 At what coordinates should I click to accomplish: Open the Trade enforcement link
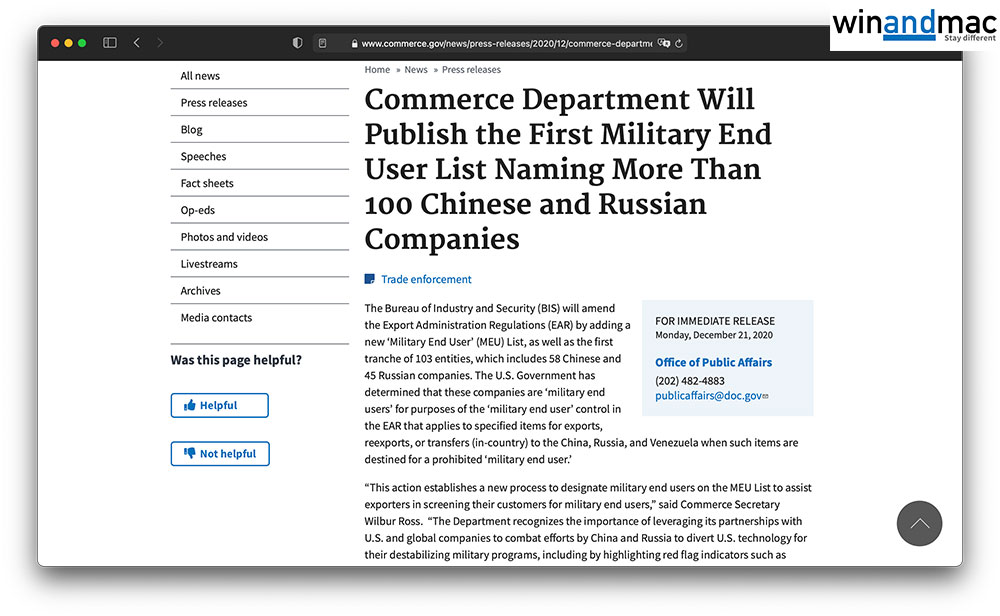point(426,279)
